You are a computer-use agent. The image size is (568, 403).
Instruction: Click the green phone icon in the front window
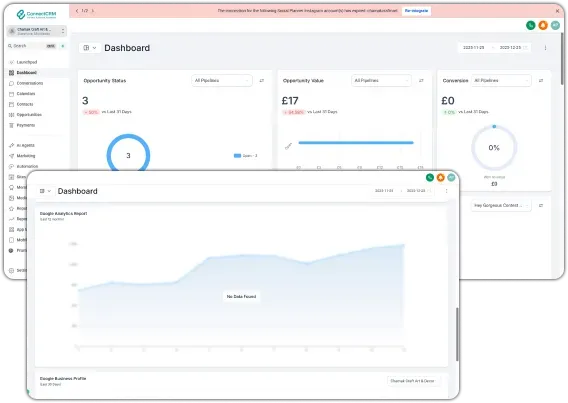pyautogui.click(x=430, y=177)
